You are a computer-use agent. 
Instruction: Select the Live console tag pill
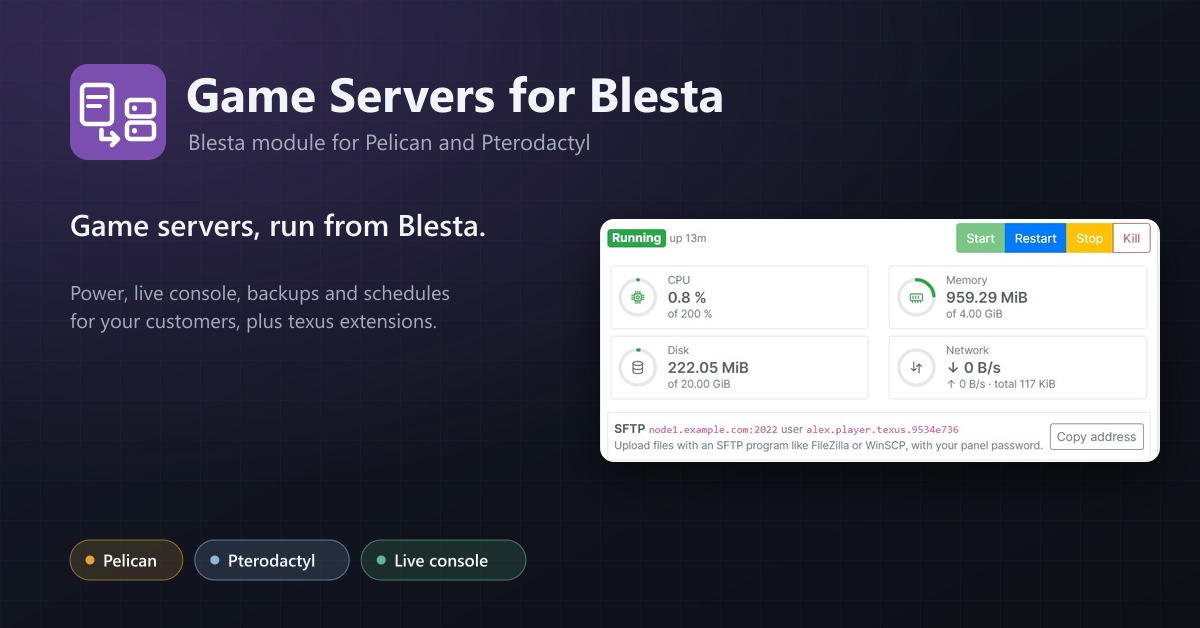click(443, 560)
